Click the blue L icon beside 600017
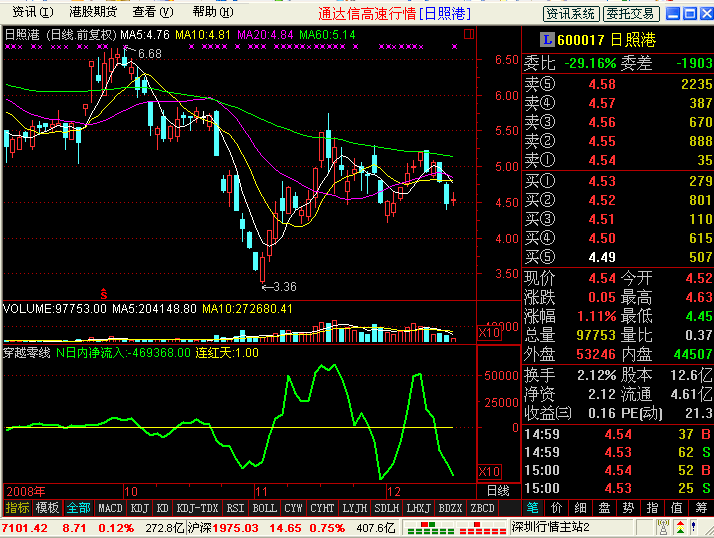 click(x=547, y=40)
